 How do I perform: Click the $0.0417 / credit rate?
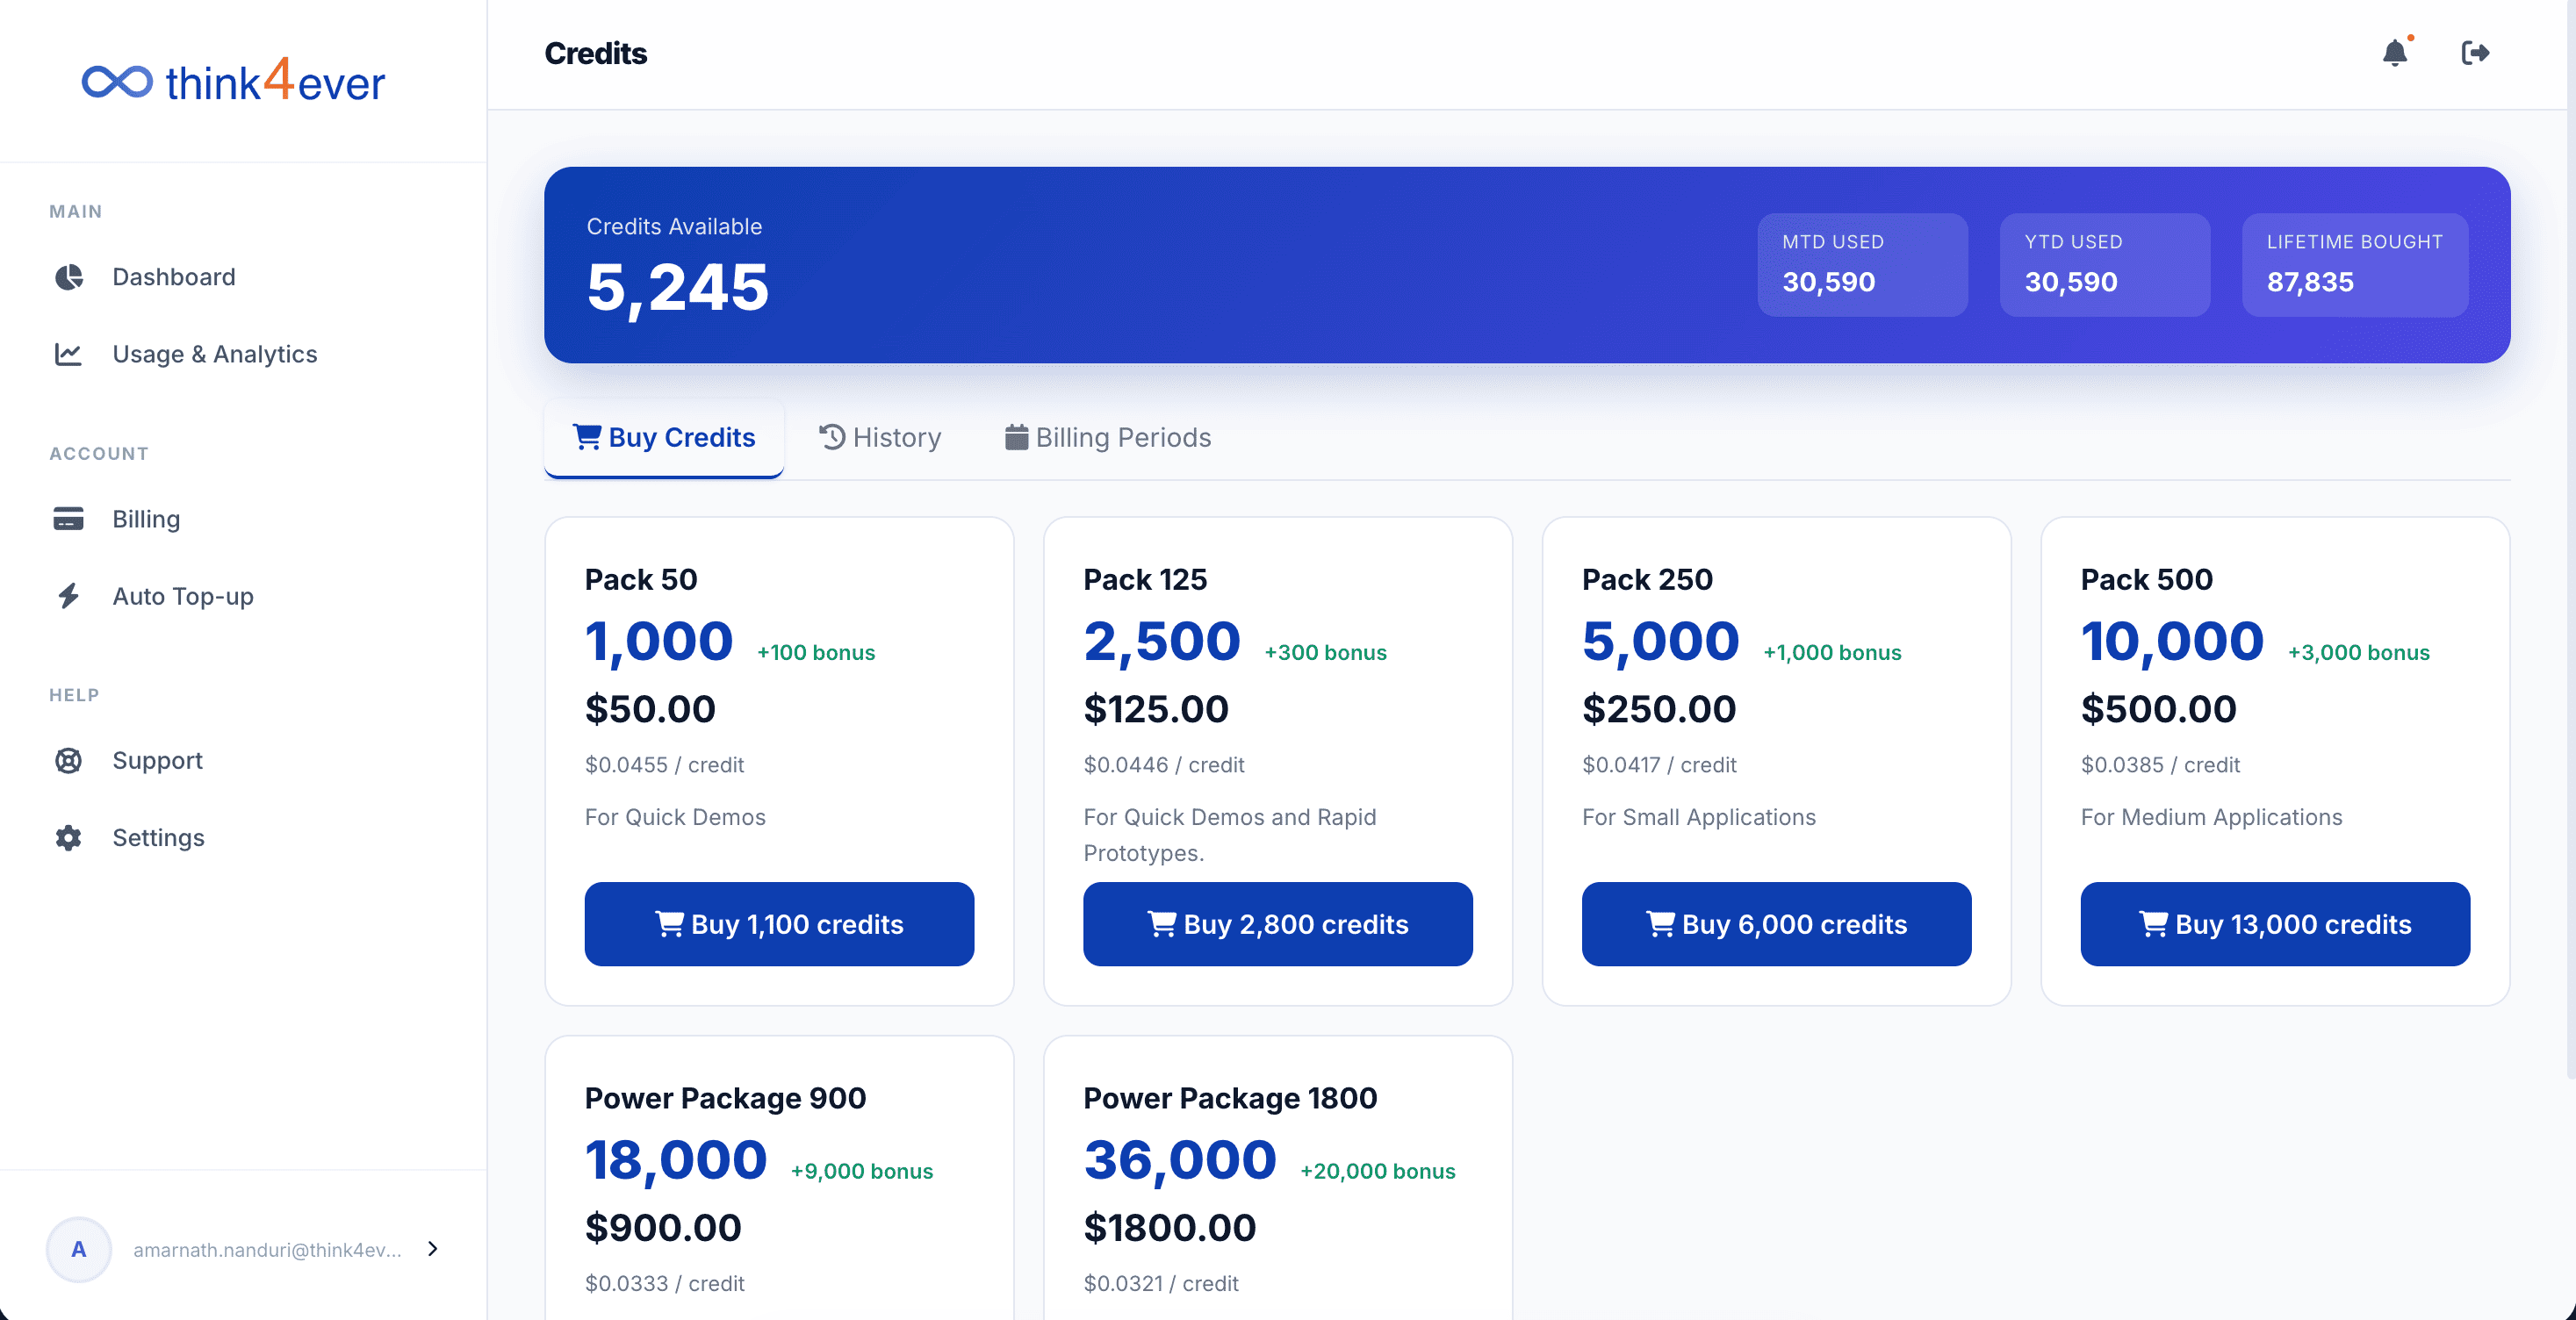click(1659, 765)
